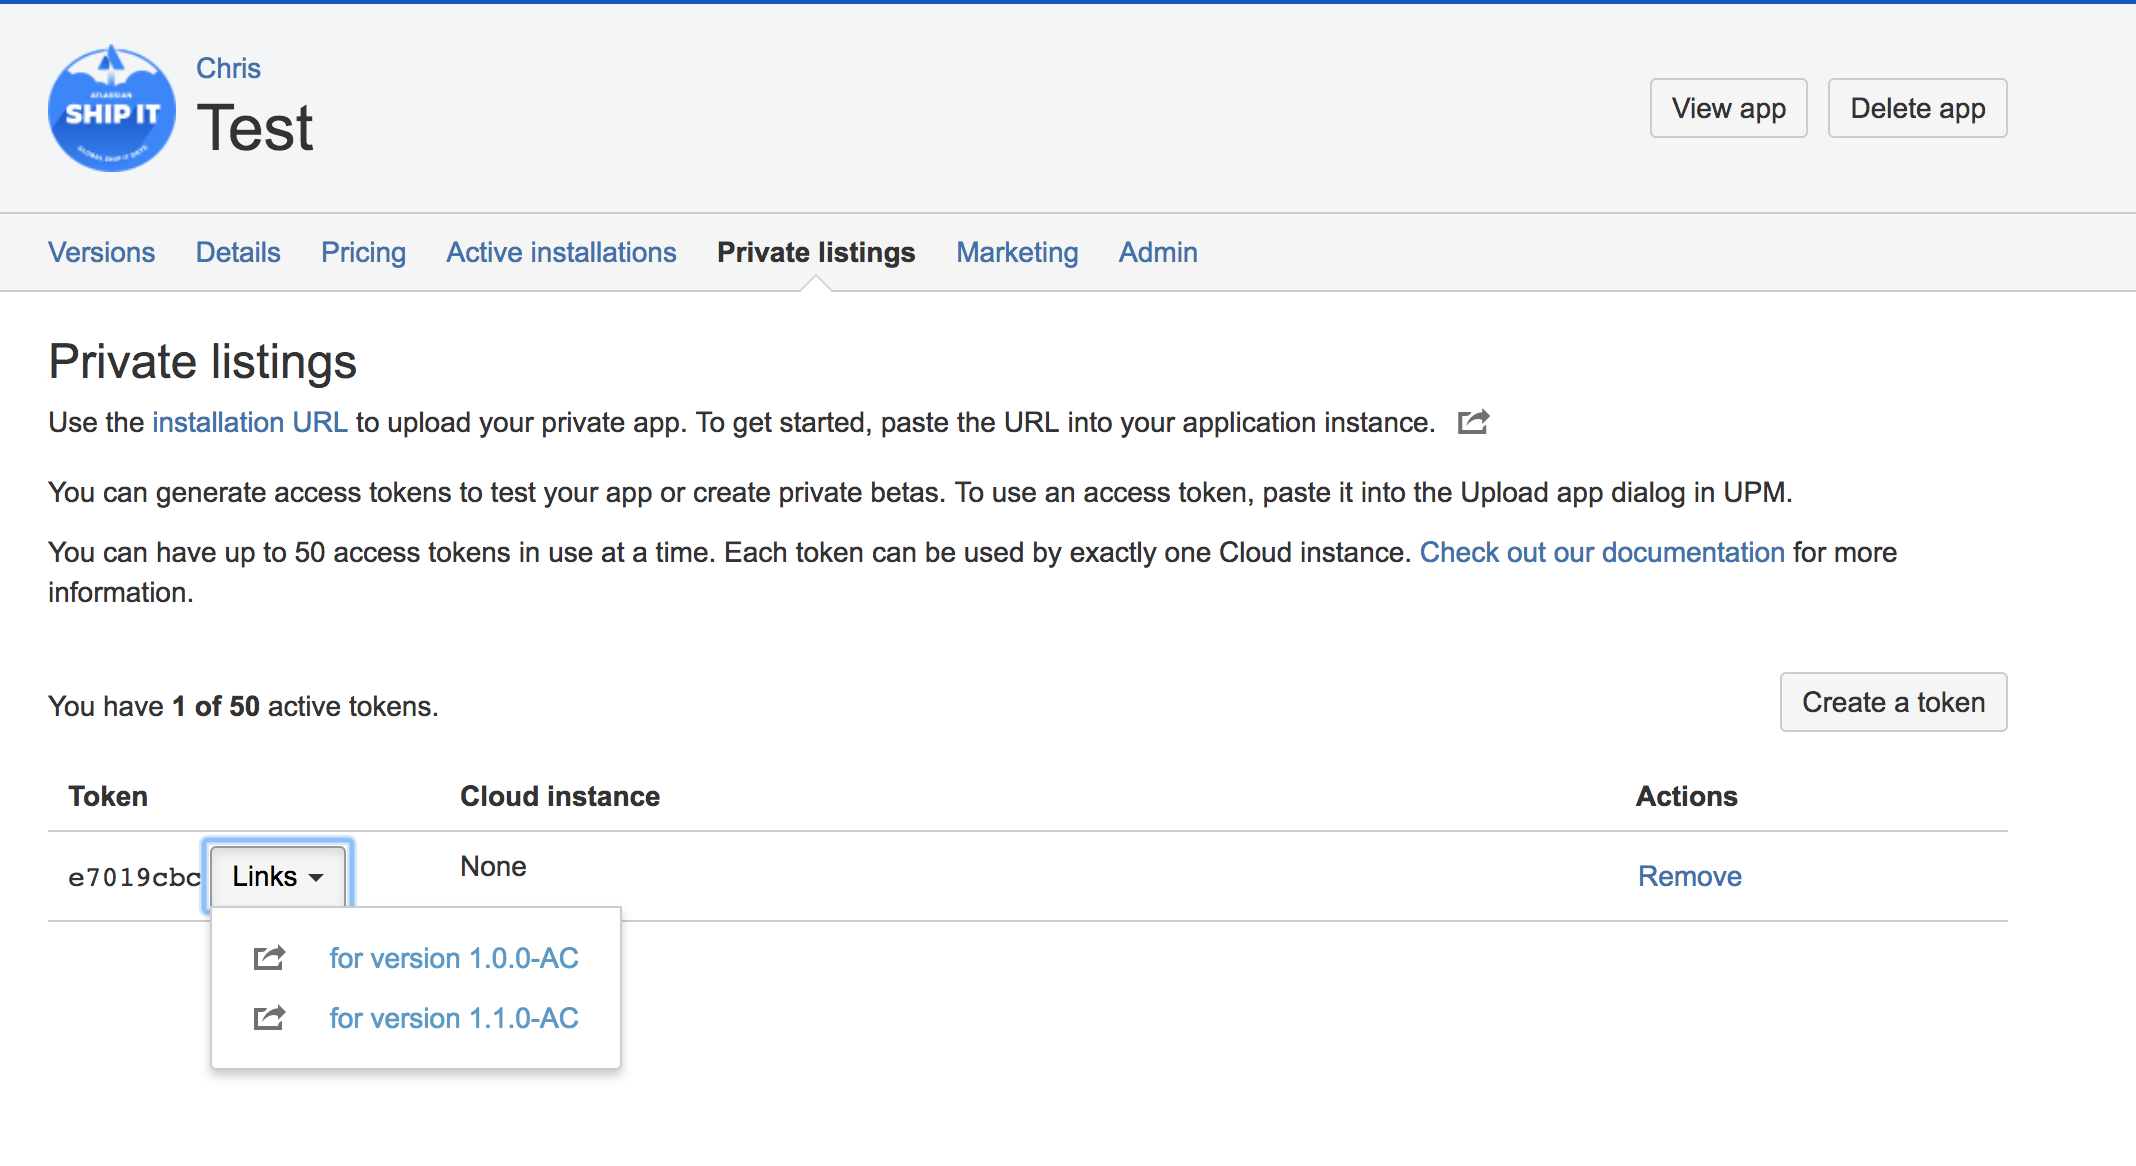Open the installation URL link
Viewport: 2136px width, 1166px height.
tap(250, 422)
